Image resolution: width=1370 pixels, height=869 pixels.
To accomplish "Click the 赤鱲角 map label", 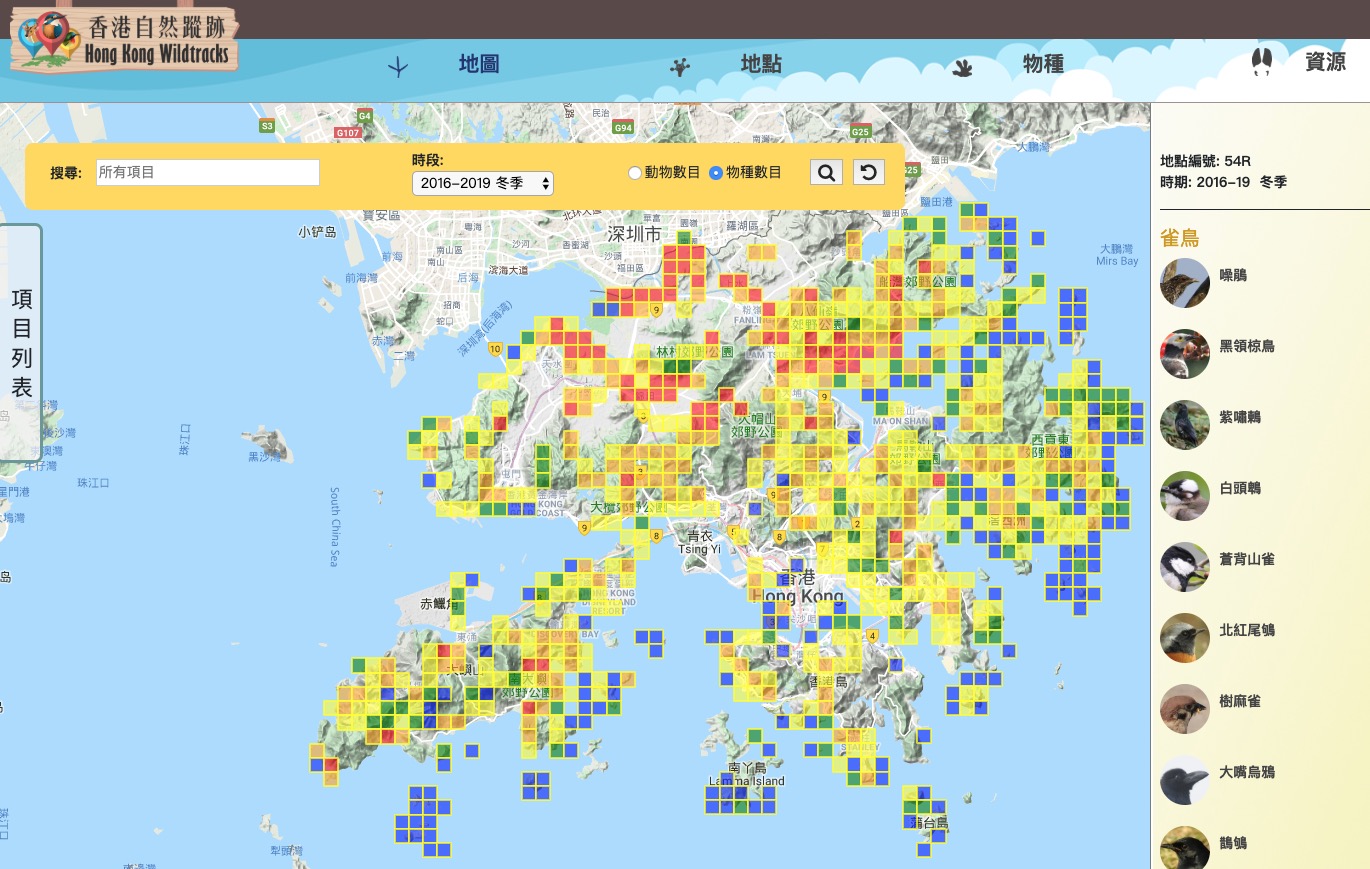I will 440,604.
